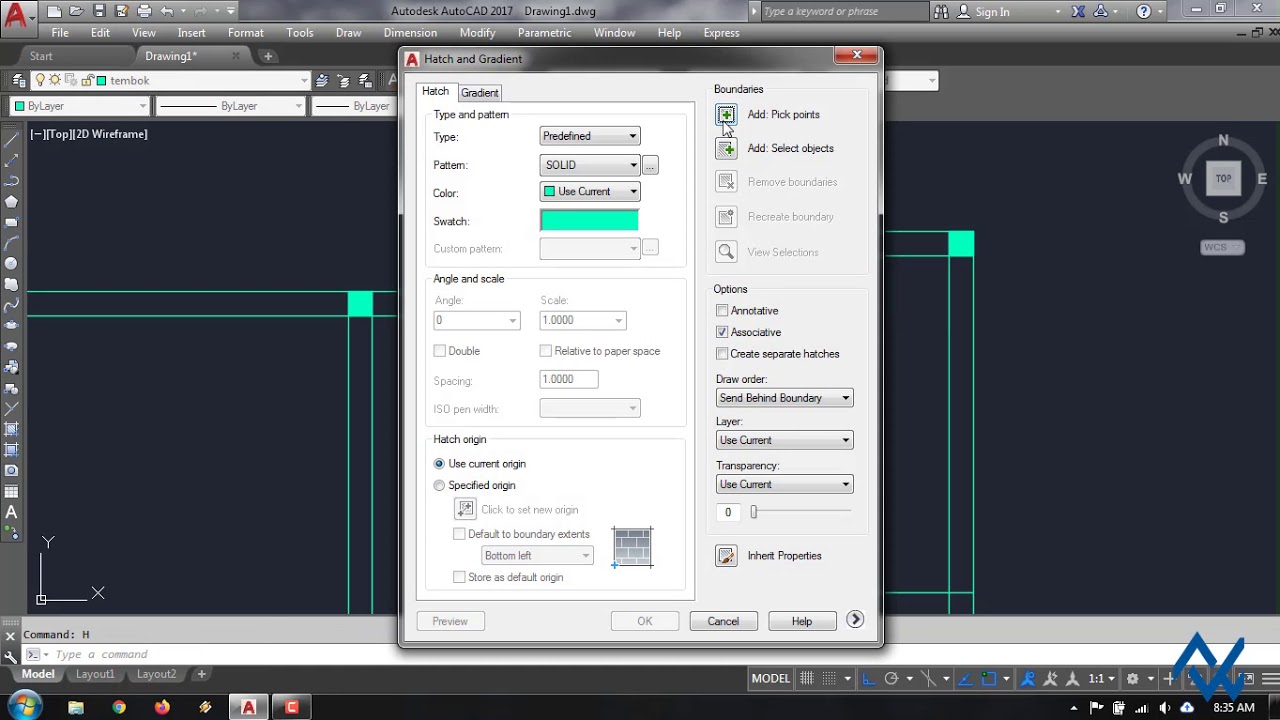Switch to the Gradient tab
Viewport: 1280px width, 720px height.
[x=480, y=93]
